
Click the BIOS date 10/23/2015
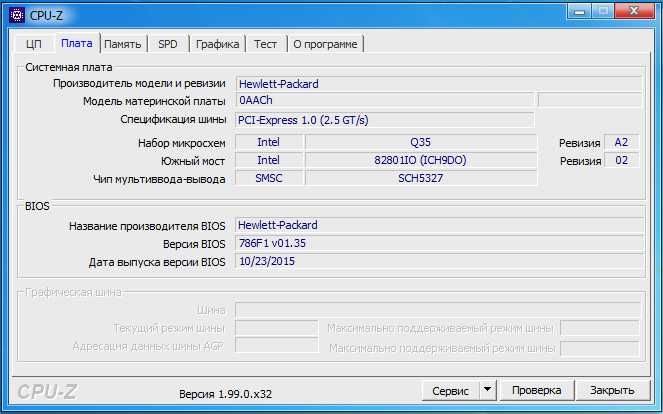(x=439, y=261)
